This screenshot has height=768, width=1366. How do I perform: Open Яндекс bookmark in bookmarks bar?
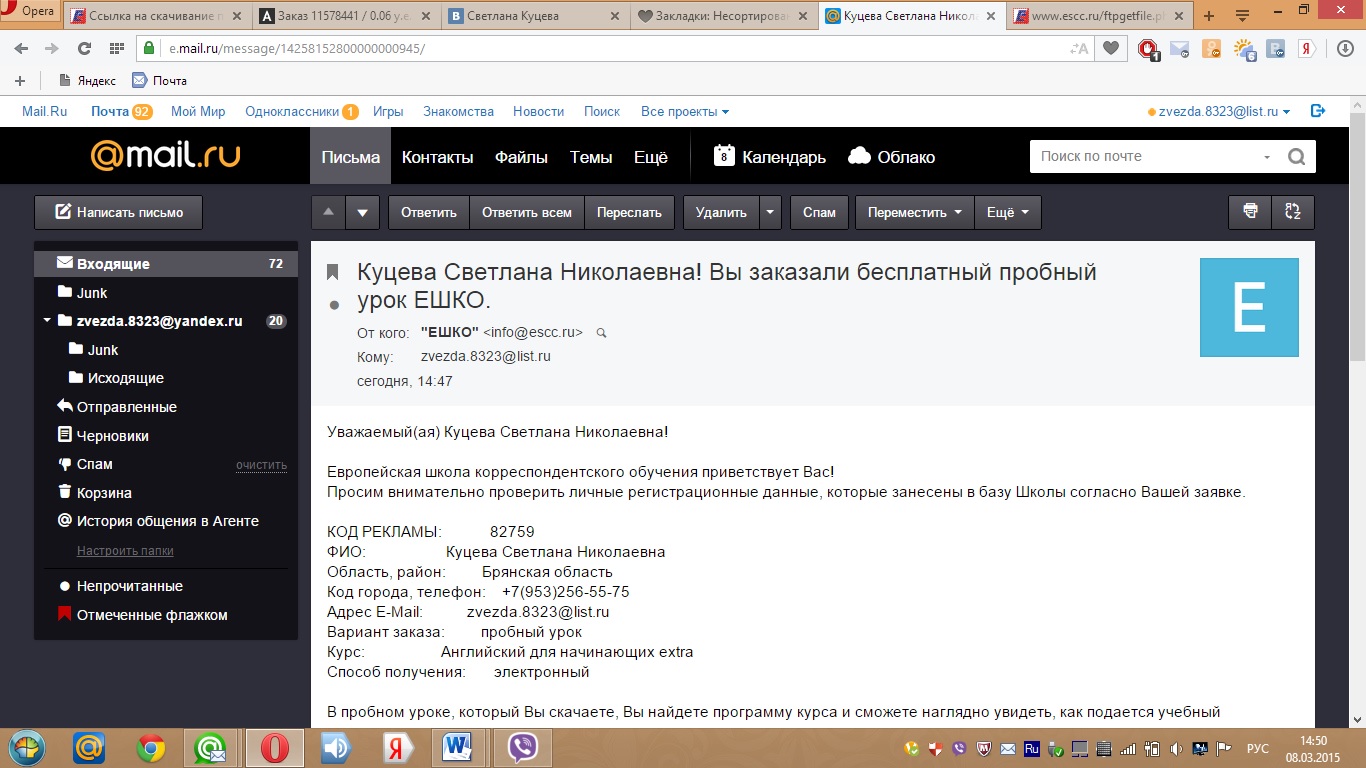(87, 81)
